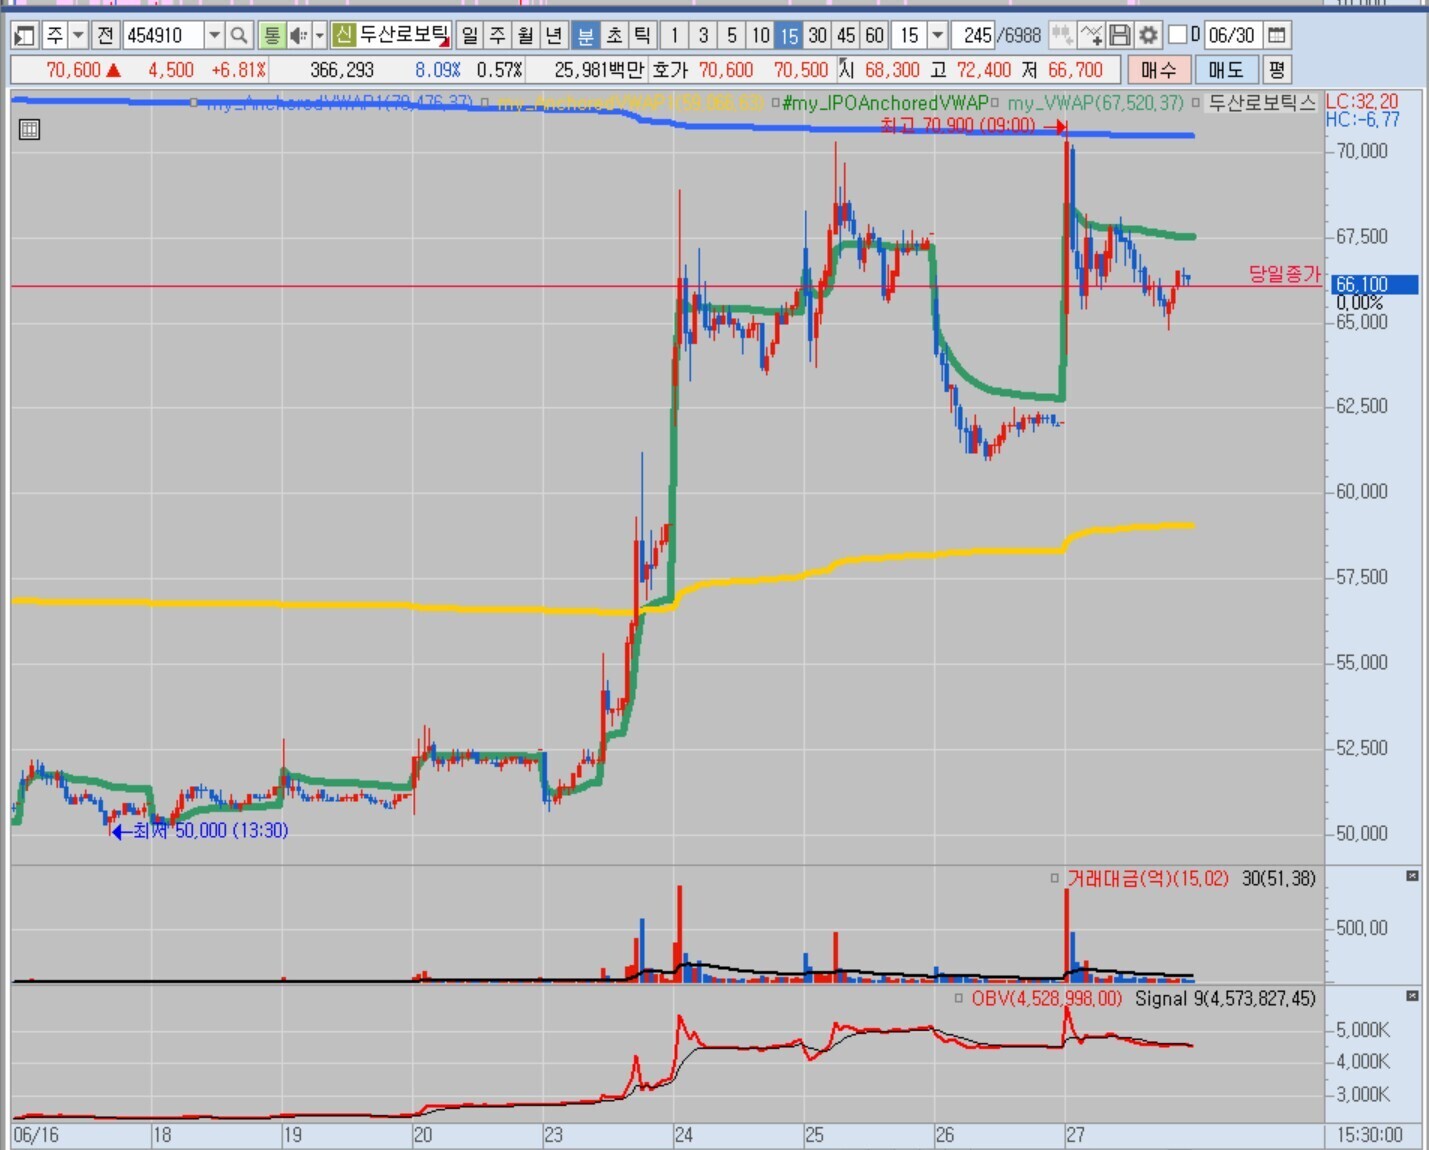Screen dimensions: 1429x1150
Task: Collapse the OBV indicator panel
Action: click(x=1412, y=996)
